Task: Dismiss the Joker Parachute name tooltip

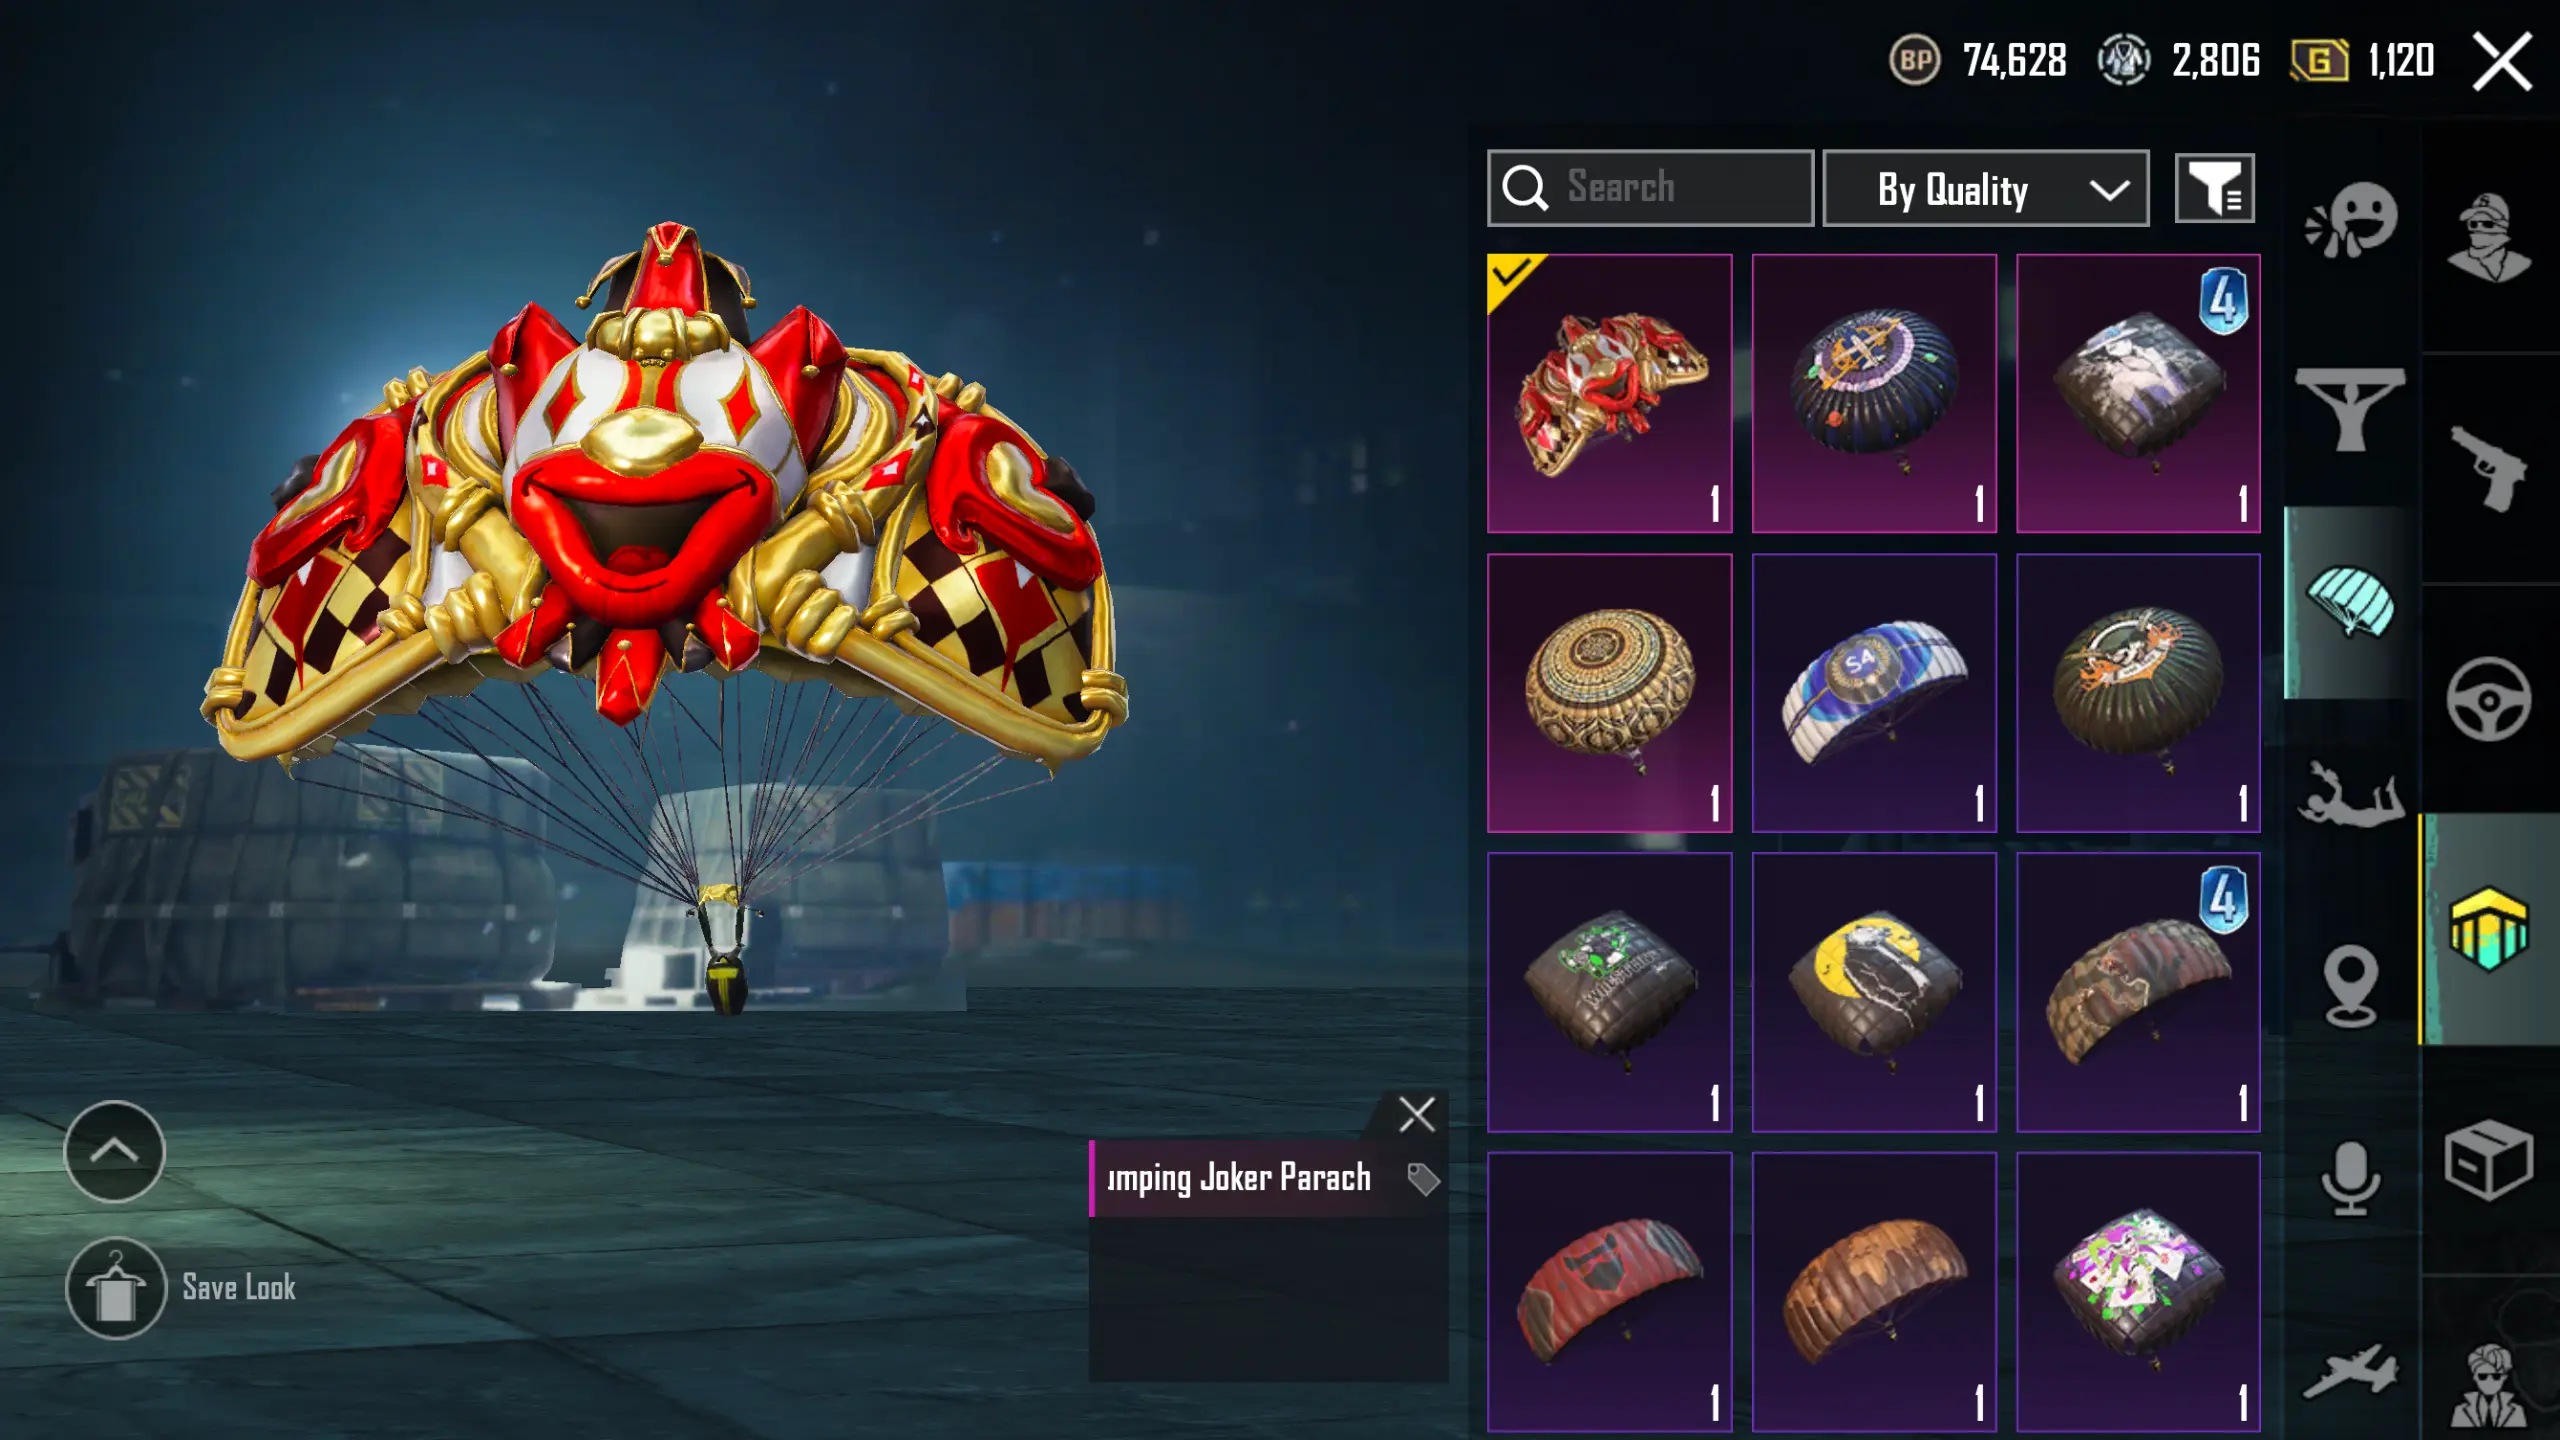Action: [1417, 1114]
